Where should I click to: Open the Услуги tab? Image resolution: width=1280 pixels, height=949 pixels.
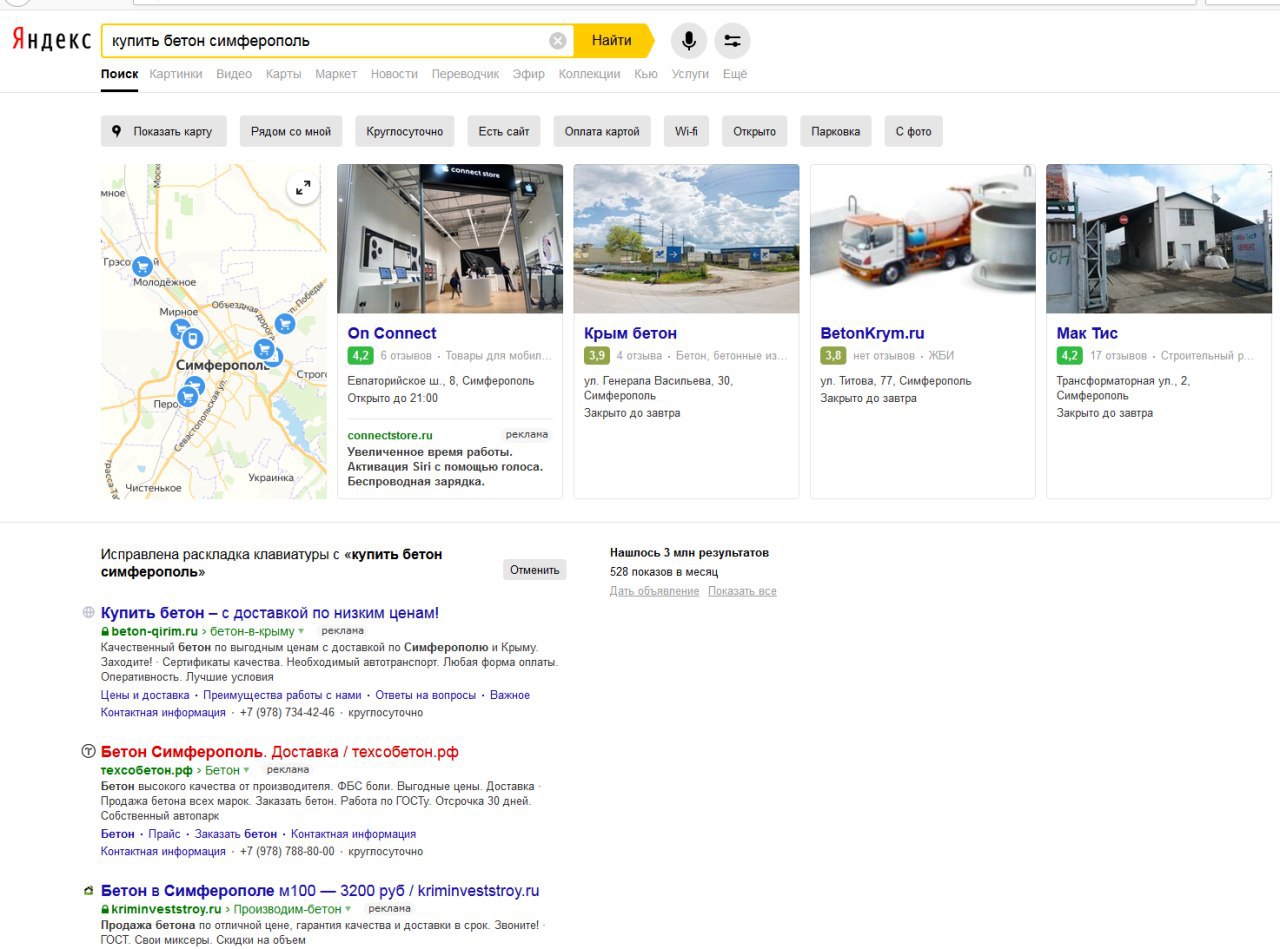[690, 74]
